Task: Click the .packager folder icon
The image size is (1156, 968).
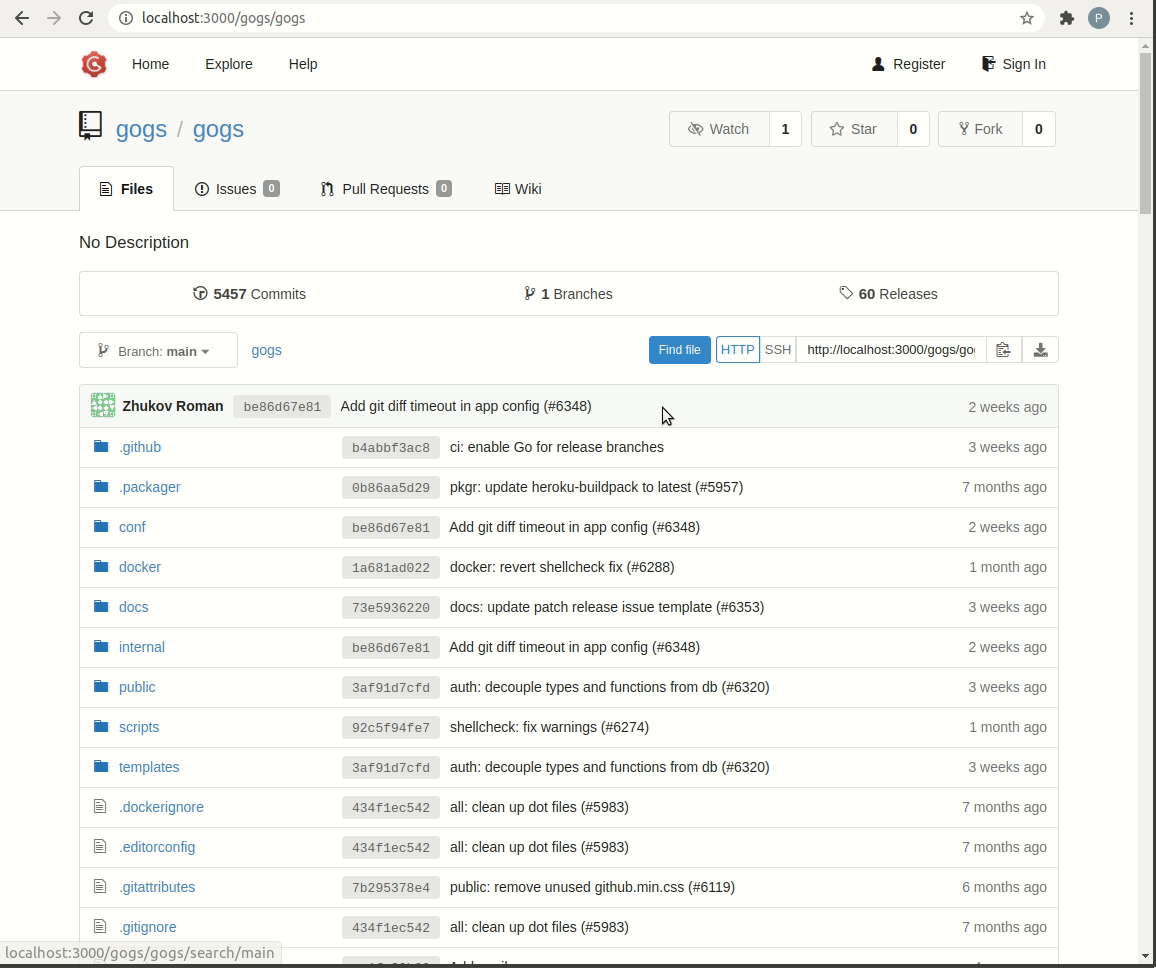Action: pyautogui.click(x=101, y=487)
